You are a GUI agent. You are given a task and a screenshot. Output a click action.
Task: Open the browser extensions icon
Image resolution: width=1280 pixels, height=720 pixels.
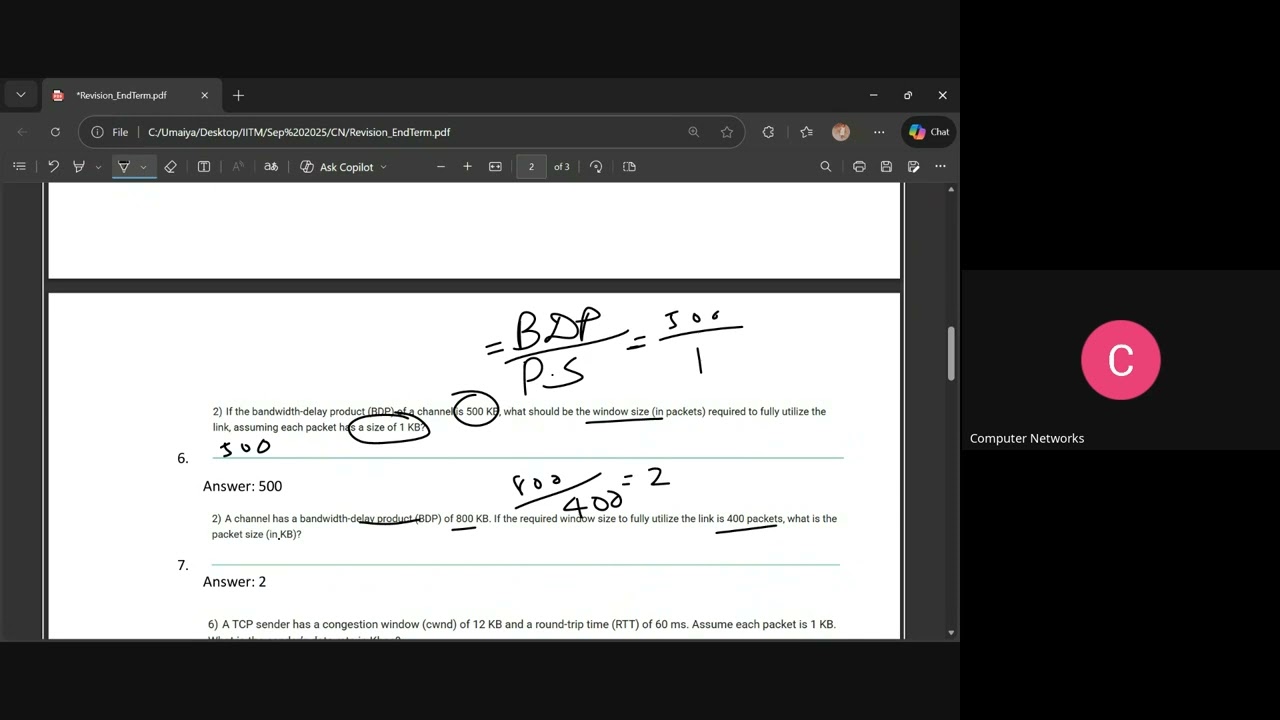(x=768, y=132)
